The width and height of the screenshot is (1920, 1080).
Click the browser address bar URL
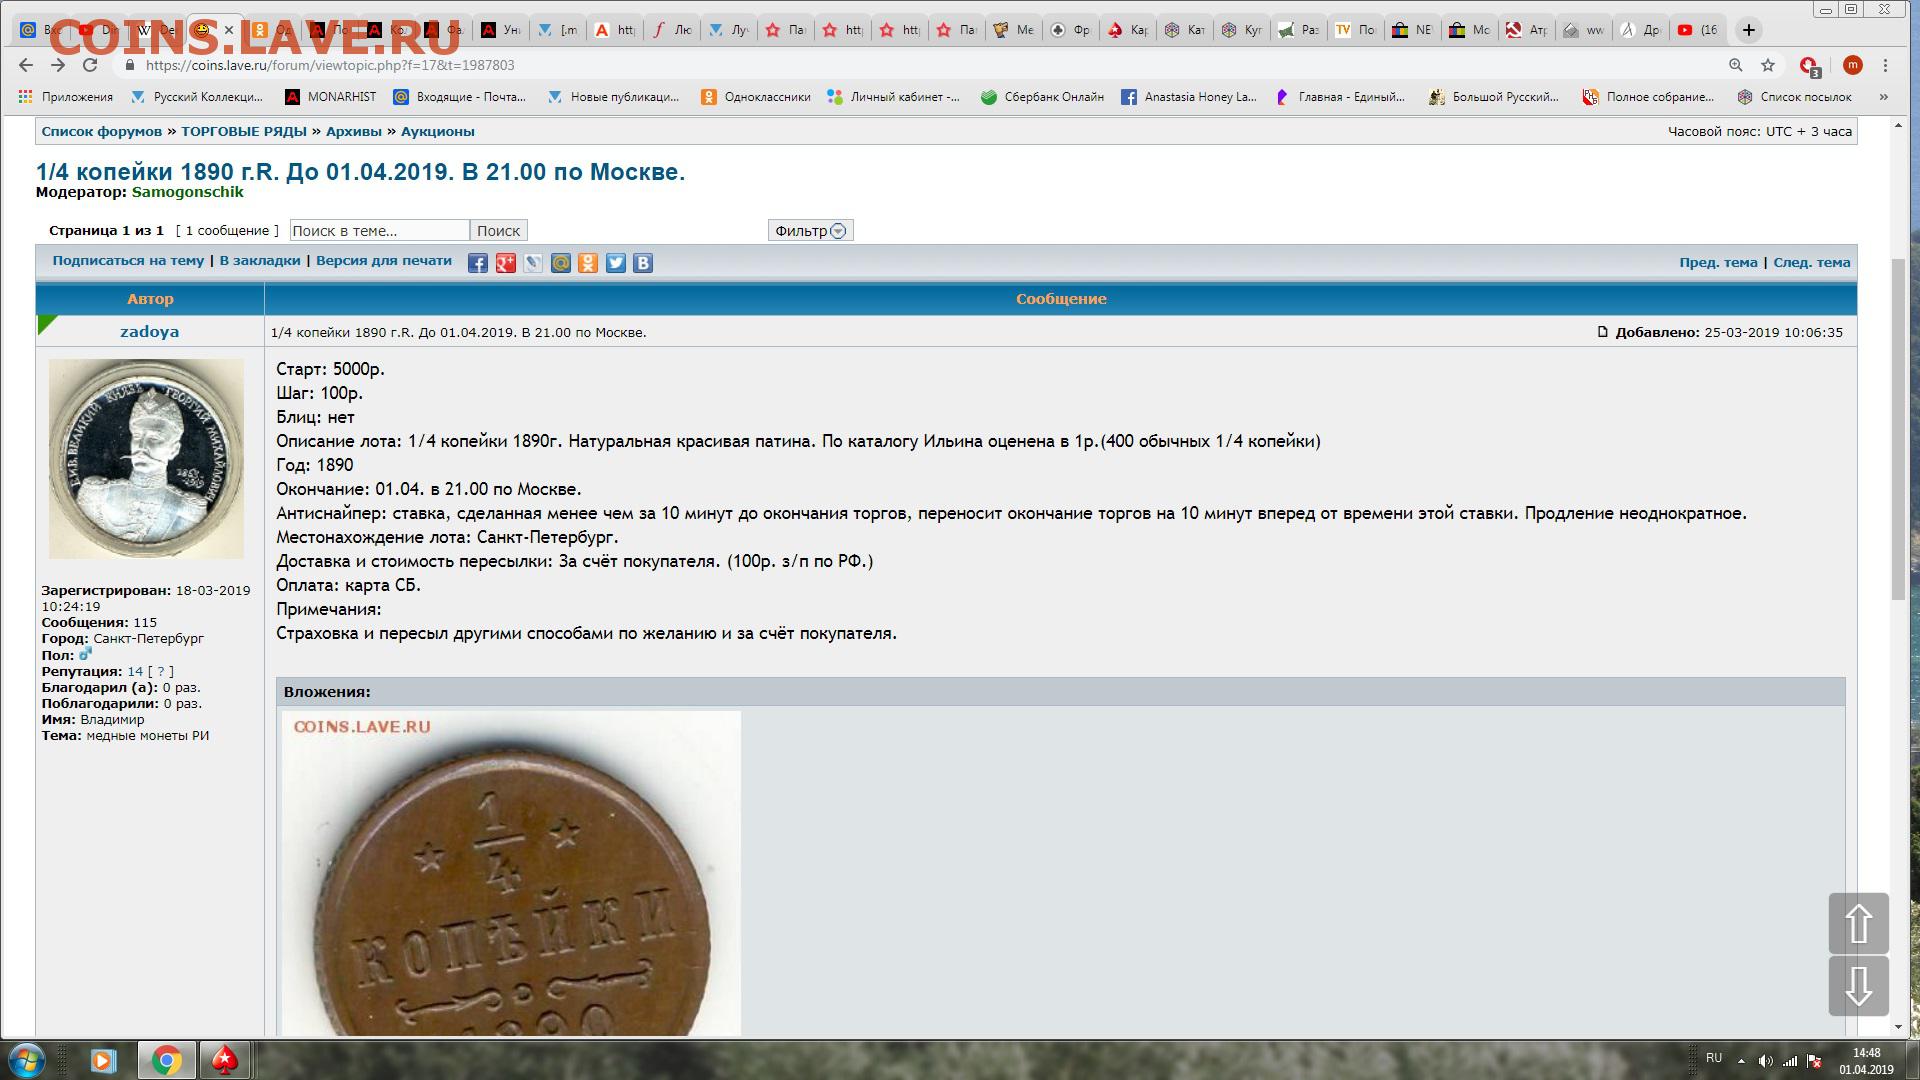[330, 65]
